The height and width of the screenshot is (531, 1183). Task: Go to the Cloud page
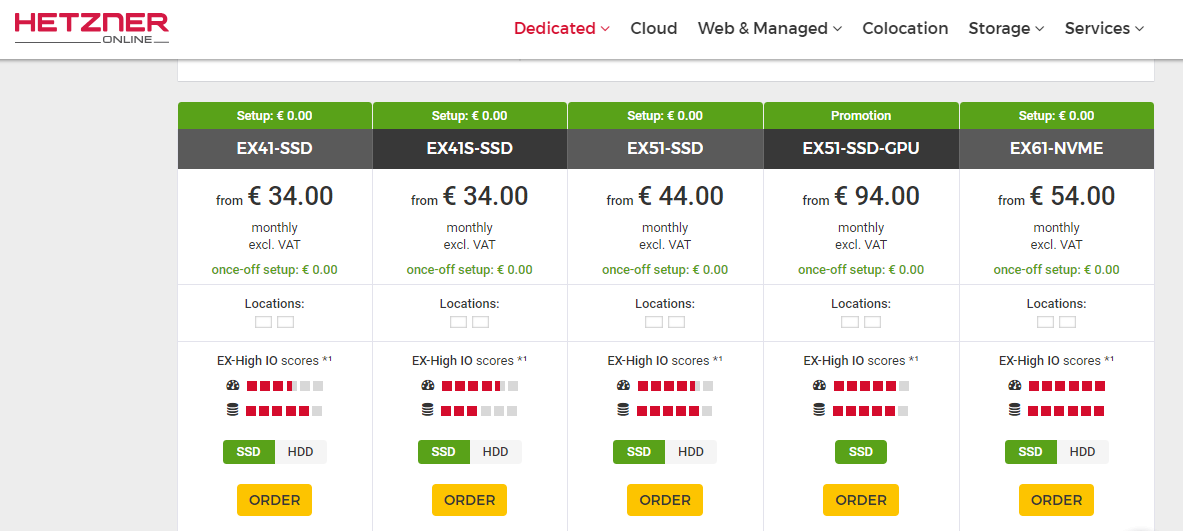(653, 28)
